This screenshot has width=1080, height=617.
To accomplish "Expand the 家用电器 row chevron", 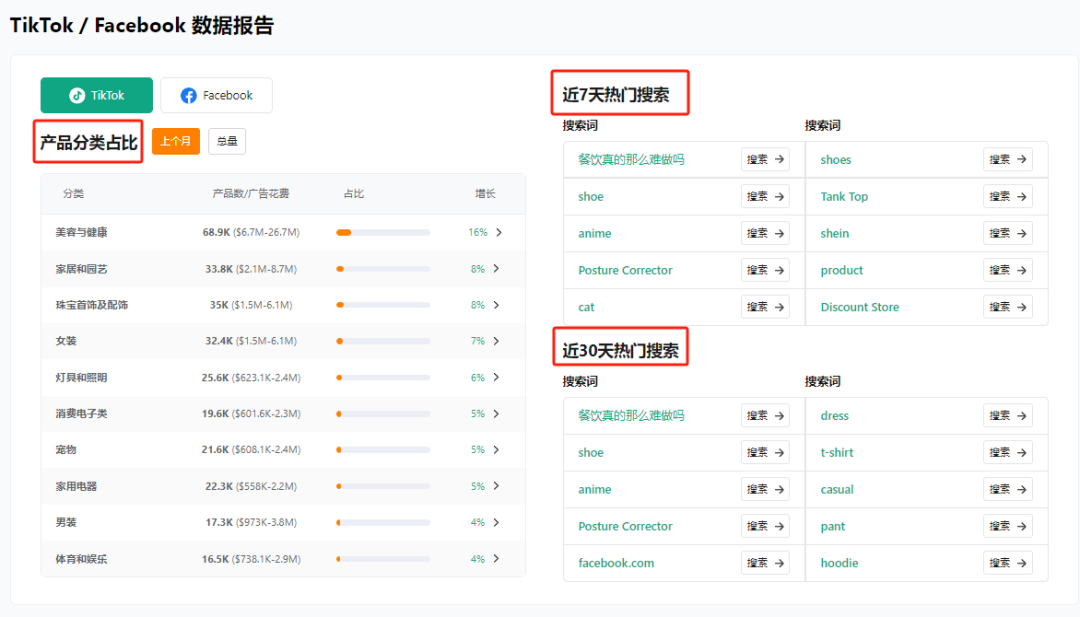I will click(x=497, y=486).
